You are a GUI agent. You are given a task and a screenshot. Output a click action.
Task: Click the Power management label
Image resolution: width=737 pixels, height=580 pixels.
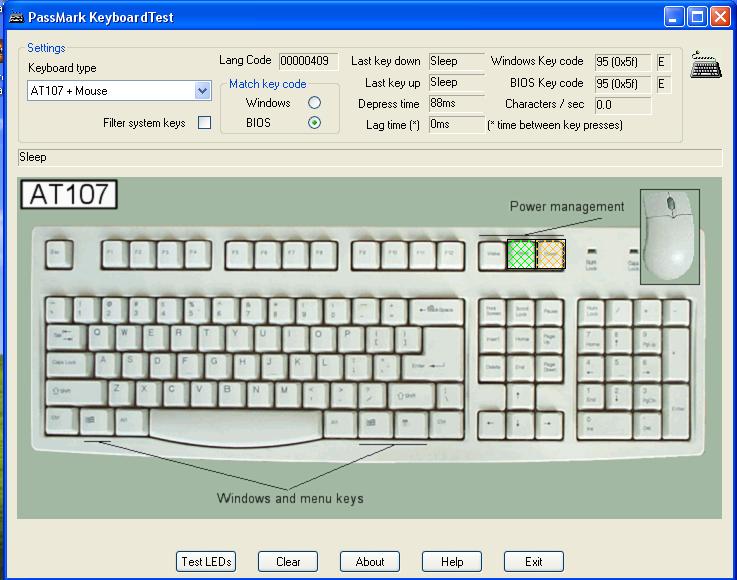click(567, 206)
